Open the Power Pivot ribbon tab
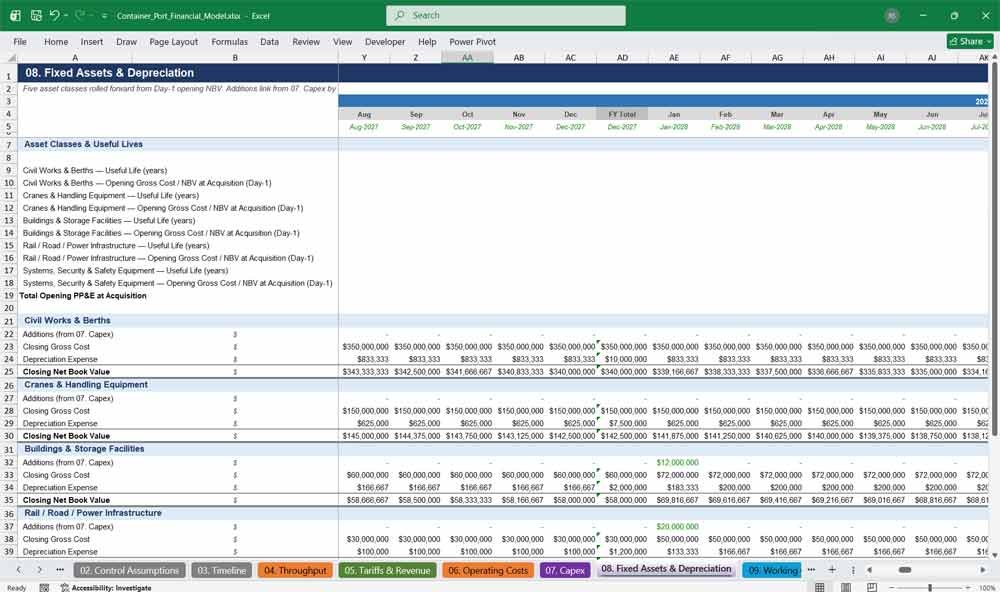1000x592 pixels. pyautogui.click(x=473, y=41)
